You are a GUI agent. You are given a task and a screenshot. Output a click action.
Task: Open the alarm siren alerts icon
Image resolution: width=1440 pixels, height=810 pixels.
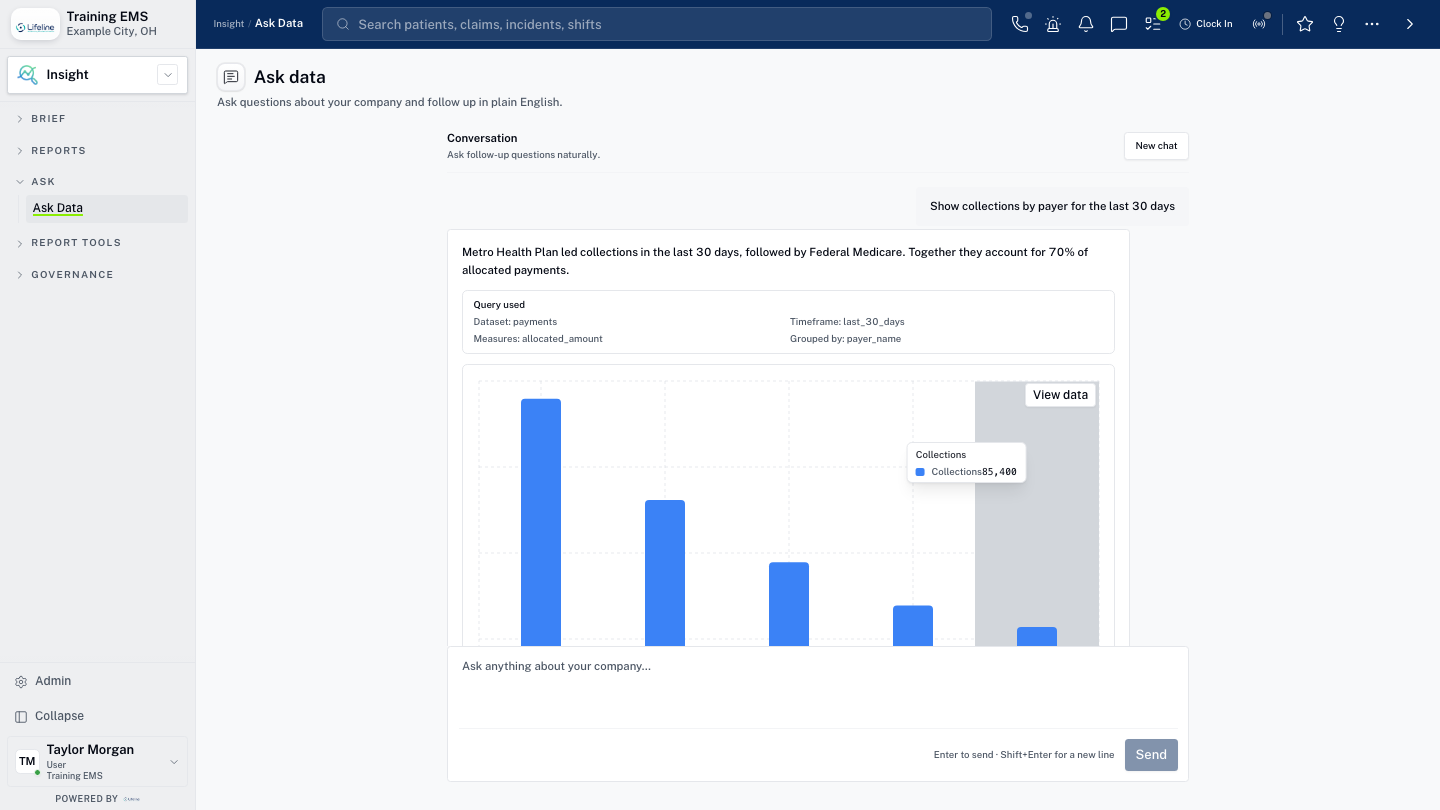pos(1053,24)
